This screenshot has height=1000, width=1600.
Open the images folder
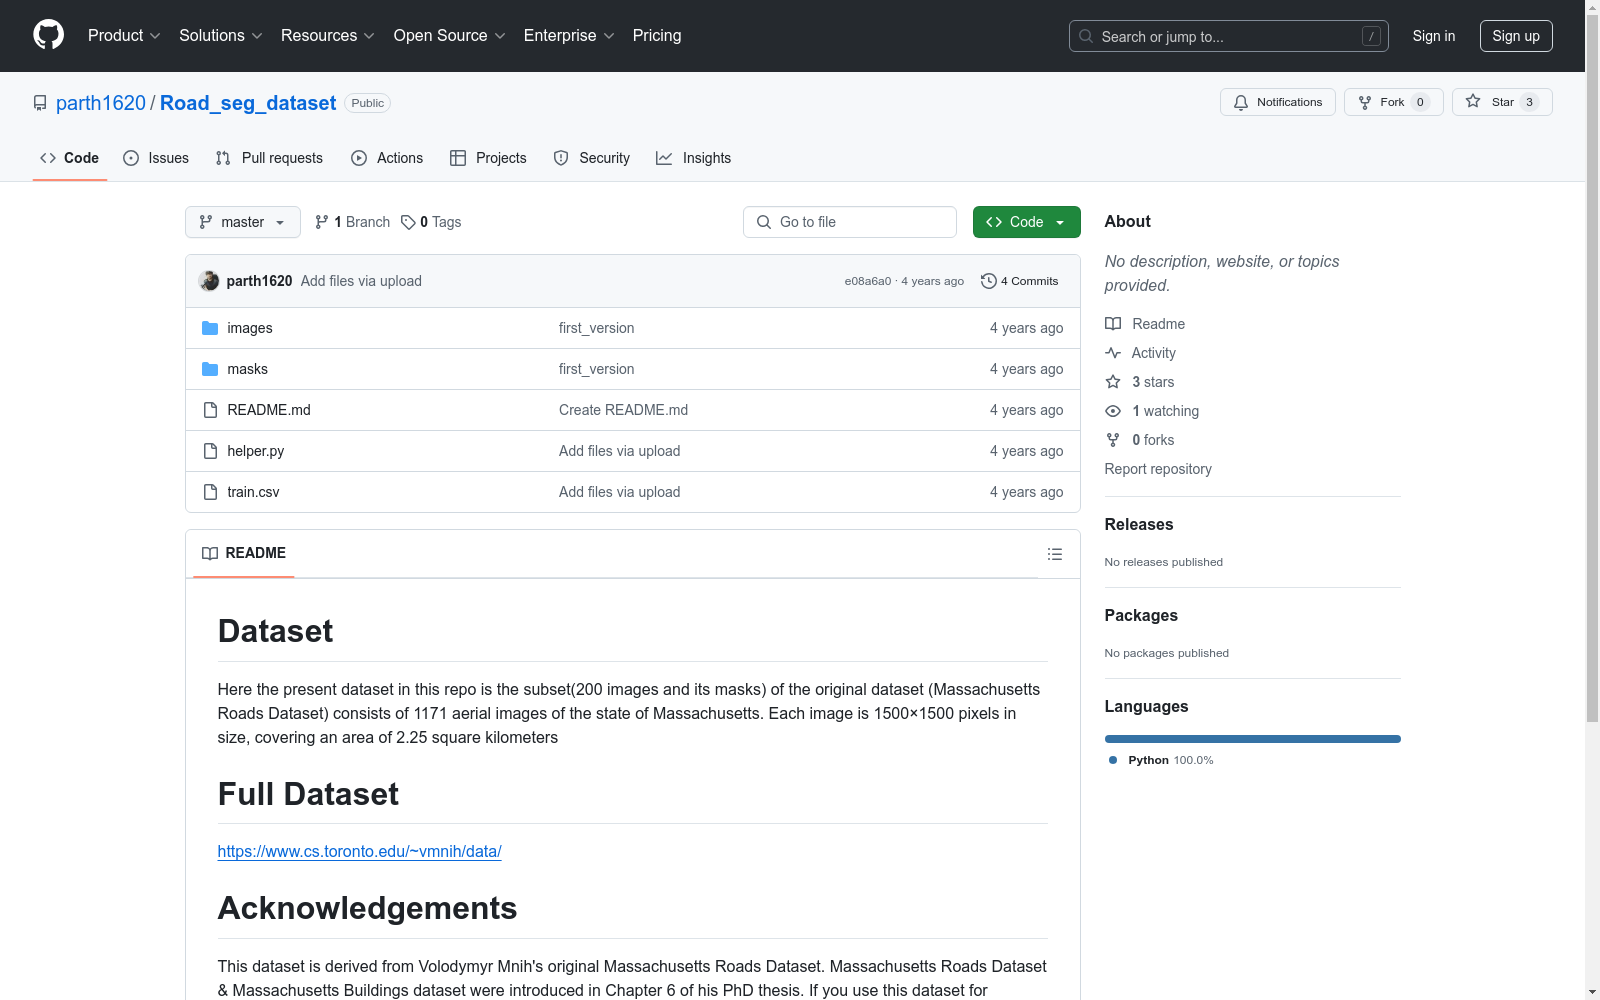(250, 328)
